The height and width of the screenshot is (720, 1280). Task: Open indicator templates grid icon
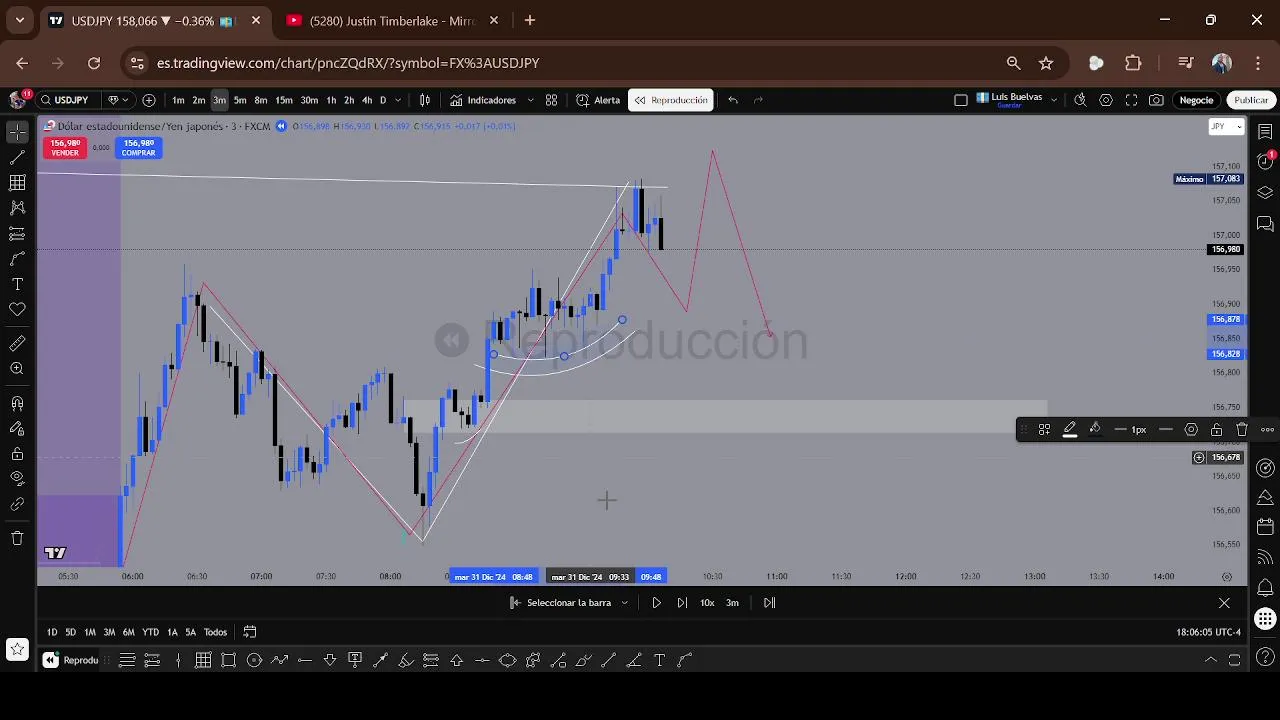coord(551,100)
